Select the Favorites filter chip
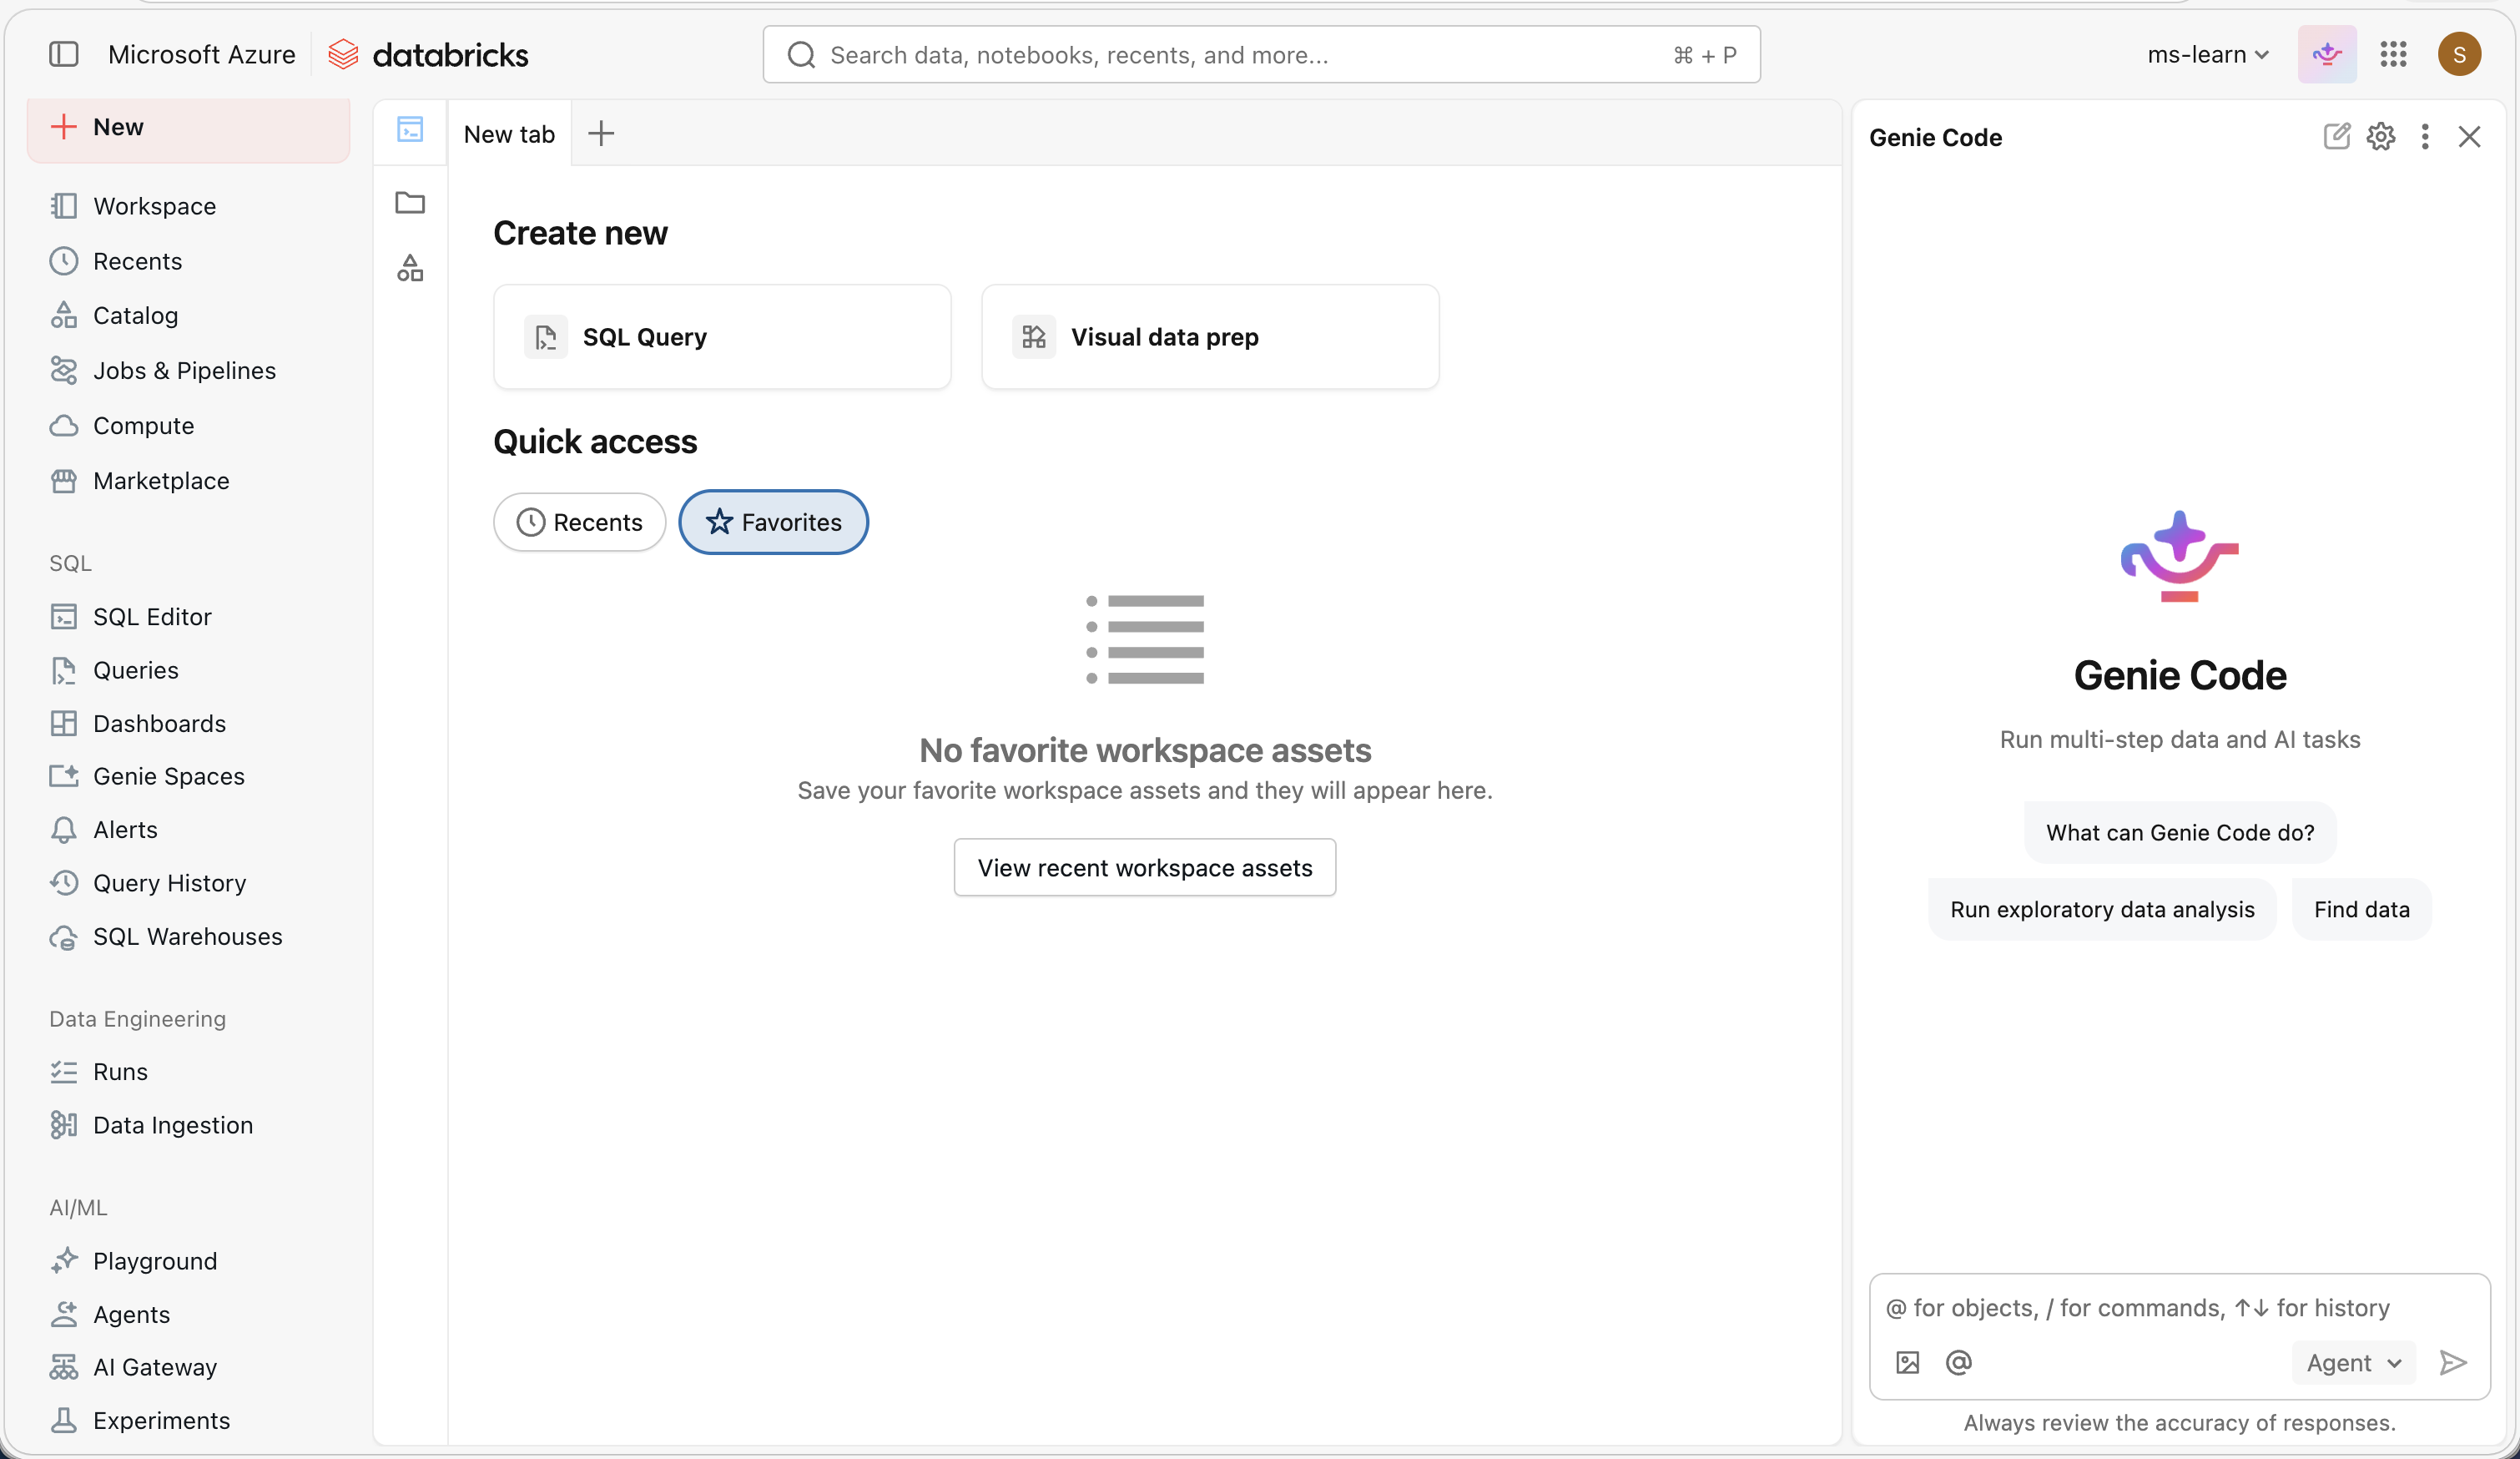Image resolution: width=2520 pixels, height=1459 pixels. tap(773, 522)
